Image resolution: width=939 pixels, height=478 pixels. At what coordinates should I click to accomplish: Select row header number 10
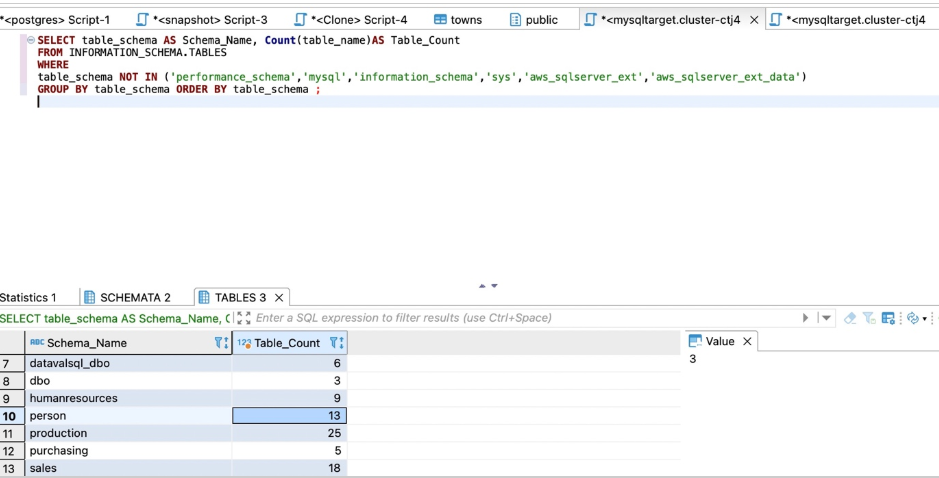tap(12, 416)
